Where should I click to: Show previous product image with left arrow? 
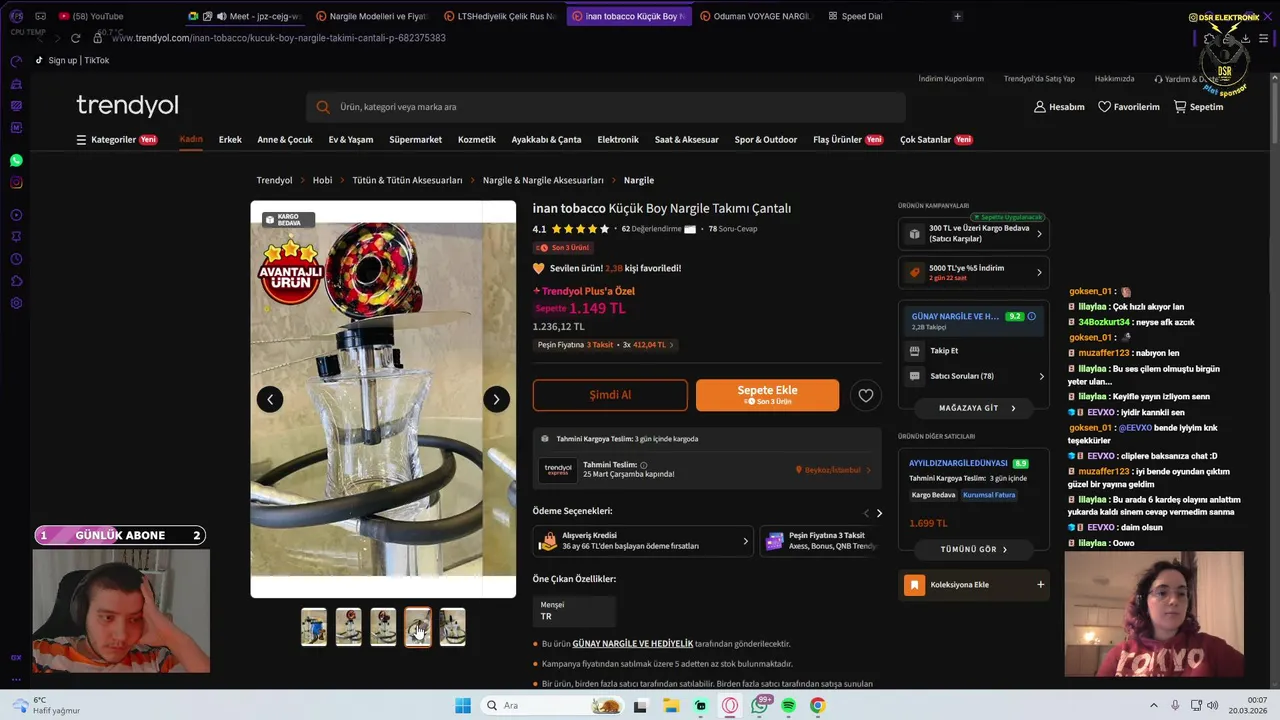[x=270, y=399]
